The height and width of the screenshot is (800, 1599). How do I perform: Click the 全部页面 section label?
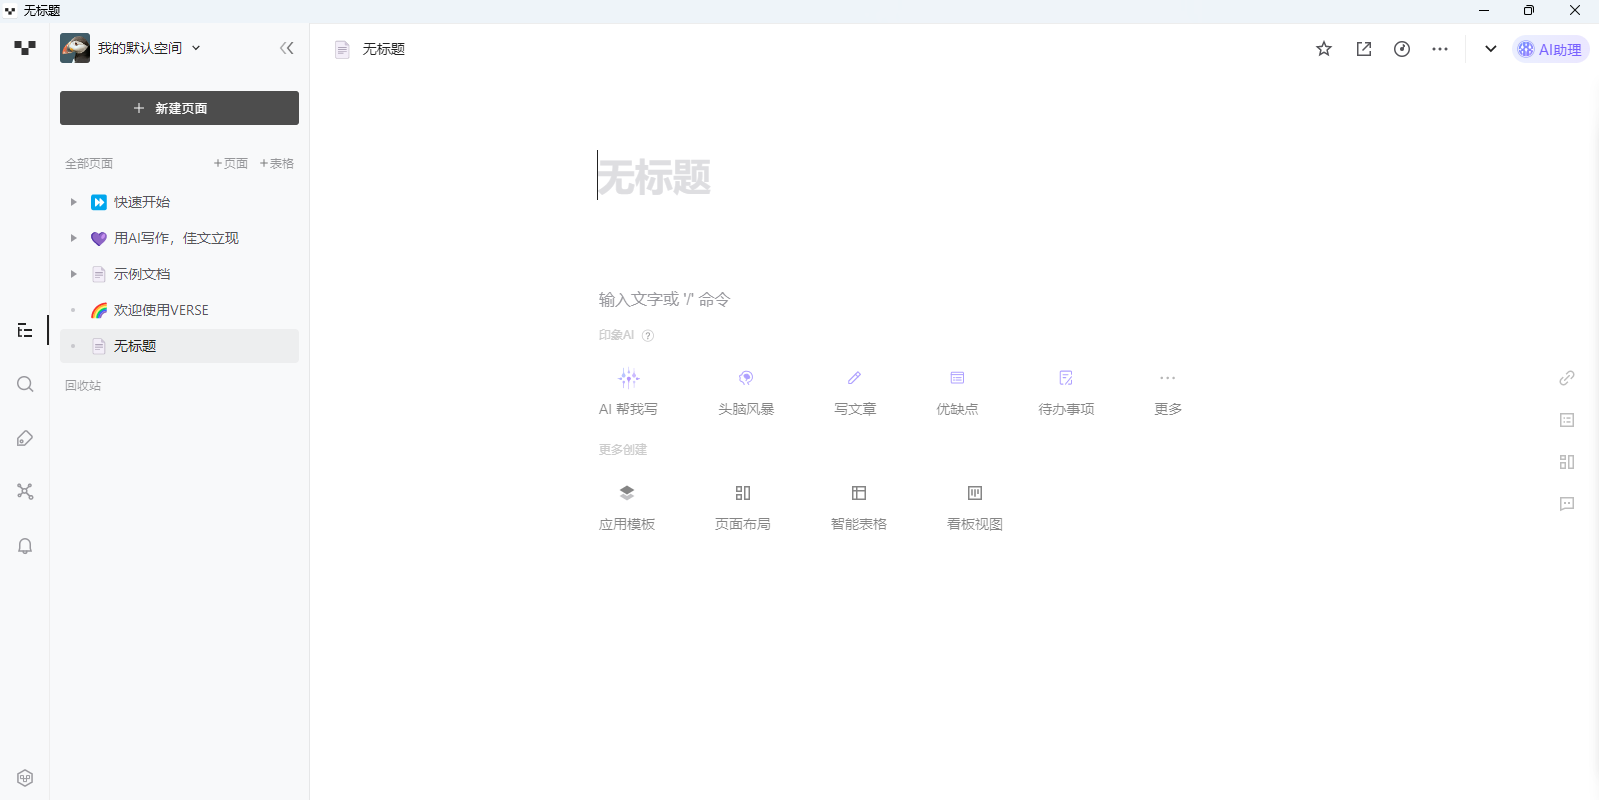tap(89, 163)
